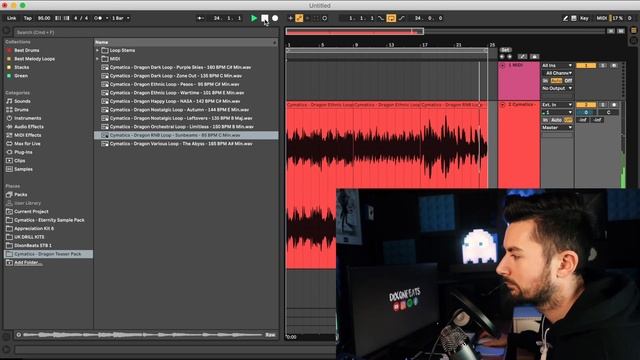Click the Add Folder link
The height and width of the screenshot is (360, 640).
(x=28, y=262)
